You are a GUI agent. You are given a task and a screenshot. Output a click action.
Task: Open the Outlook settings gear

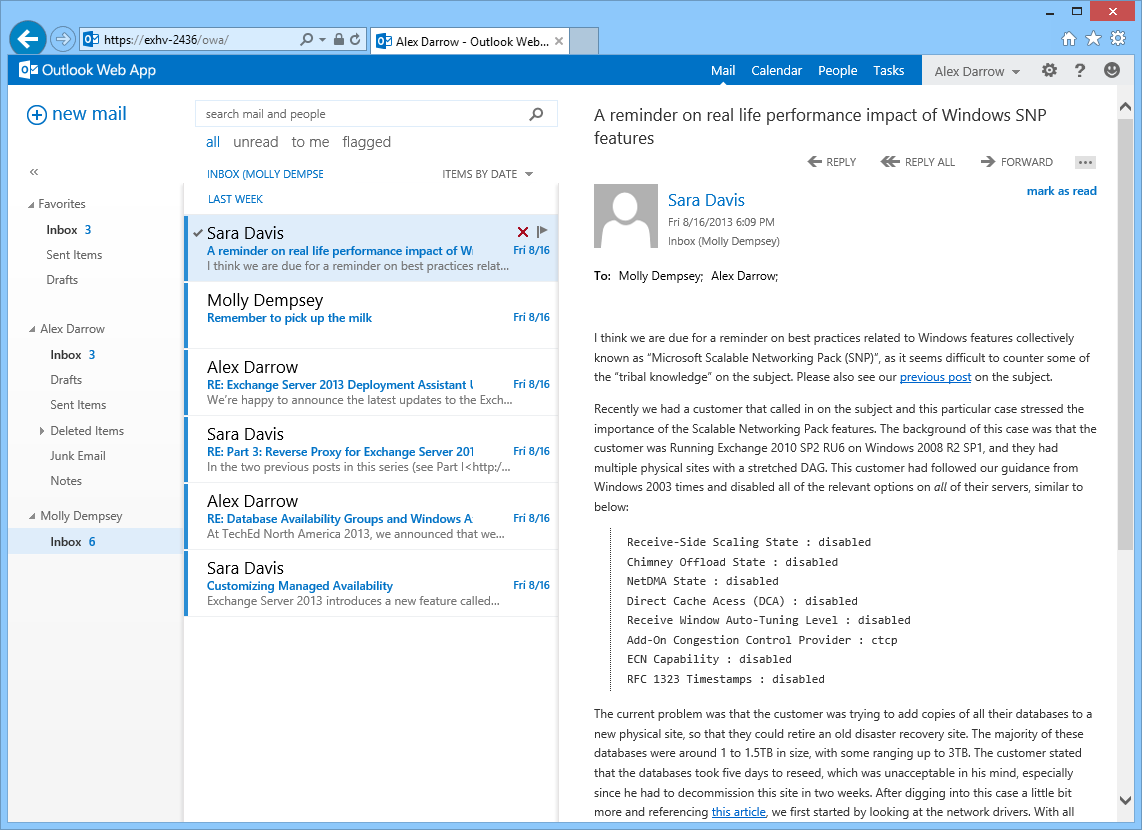pos(1048,70)
